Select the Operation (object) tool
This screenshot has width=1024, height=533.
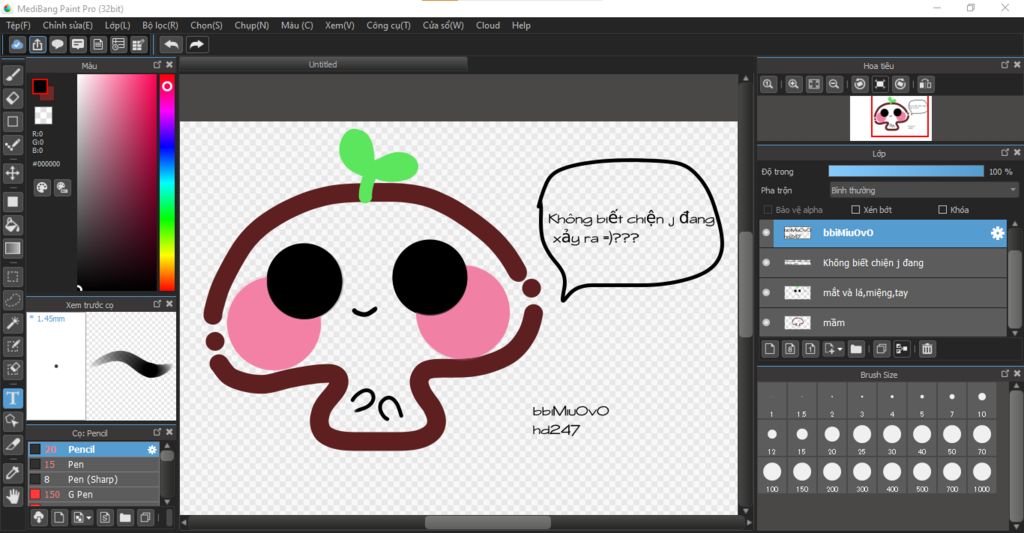pos(12,421)
